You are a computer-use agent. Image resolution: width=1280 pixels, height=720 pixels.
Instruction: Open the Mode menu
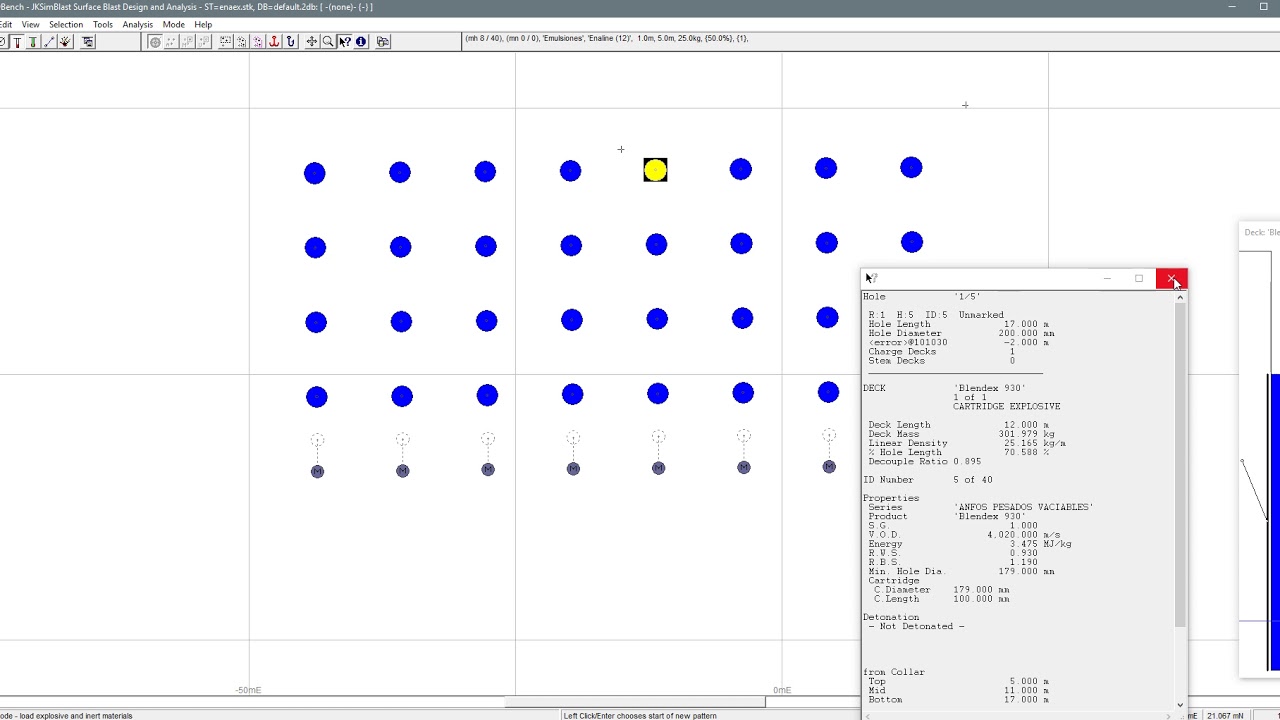coord(174,24)
